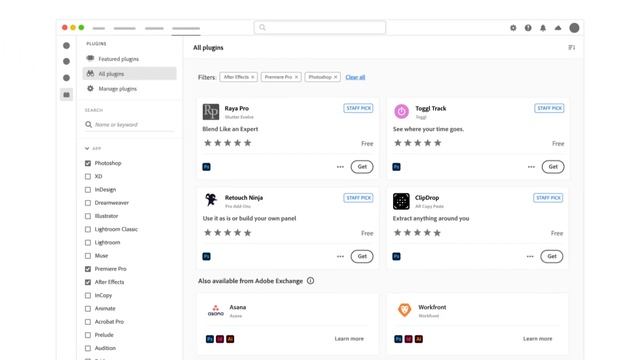Click the Asana logo
This screenshot has width=640, height=360.
coord(216,311)
